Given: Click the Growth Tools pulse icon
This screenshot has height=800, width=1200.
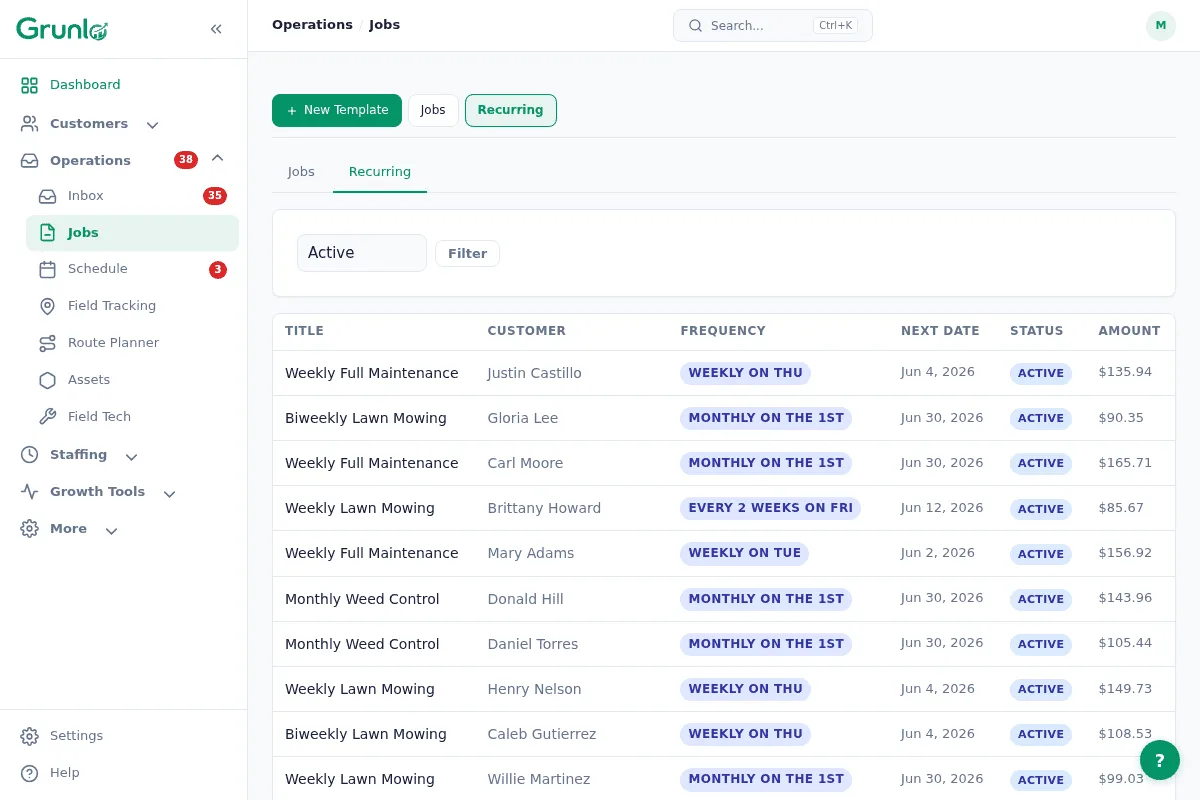Looking at the screenshot, I should [30, 492].
